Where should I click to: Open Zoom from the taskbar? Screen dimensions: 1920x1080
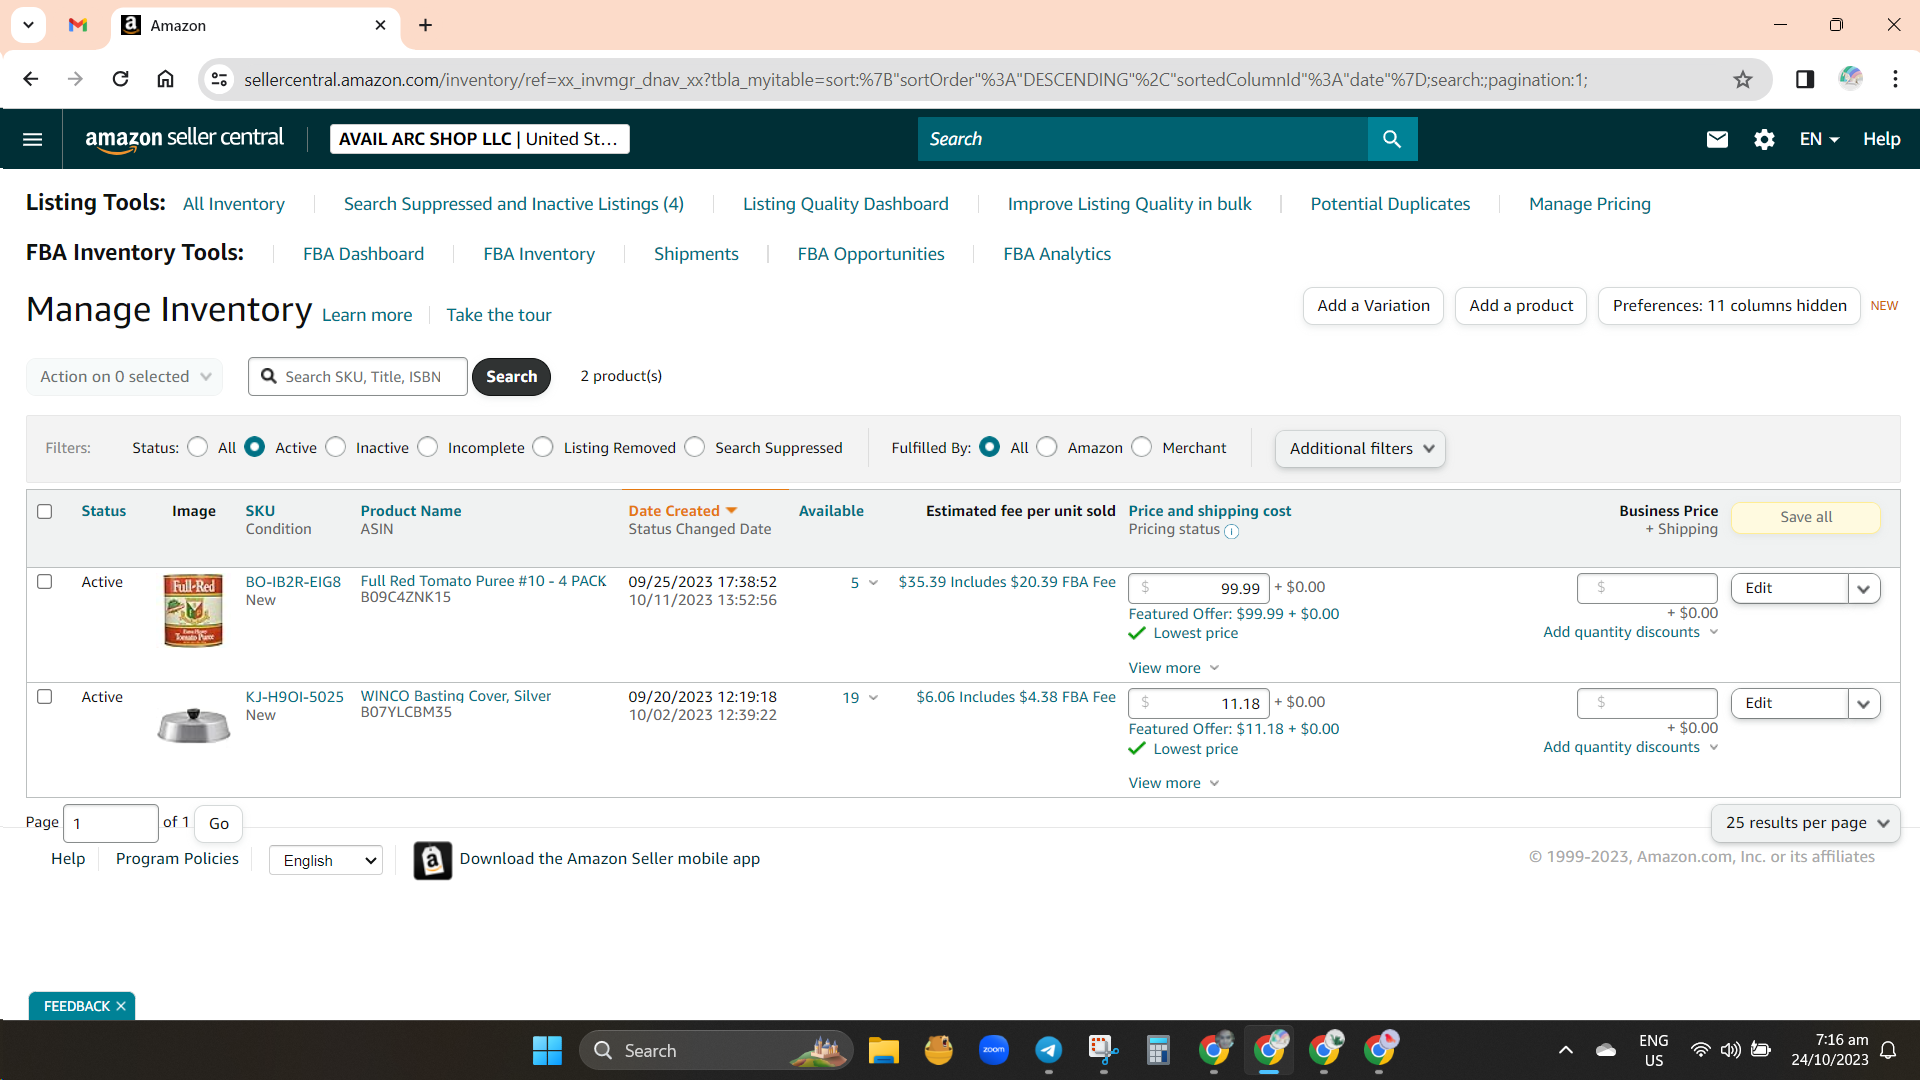(994, 1050)
